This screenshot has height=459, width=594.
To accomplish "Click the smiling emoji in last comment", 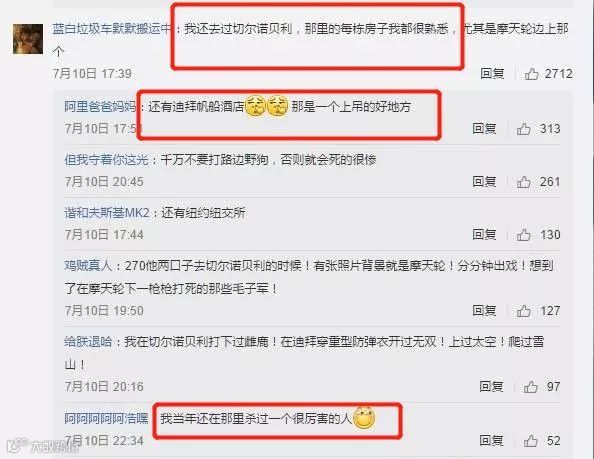I will pos(364,418).
